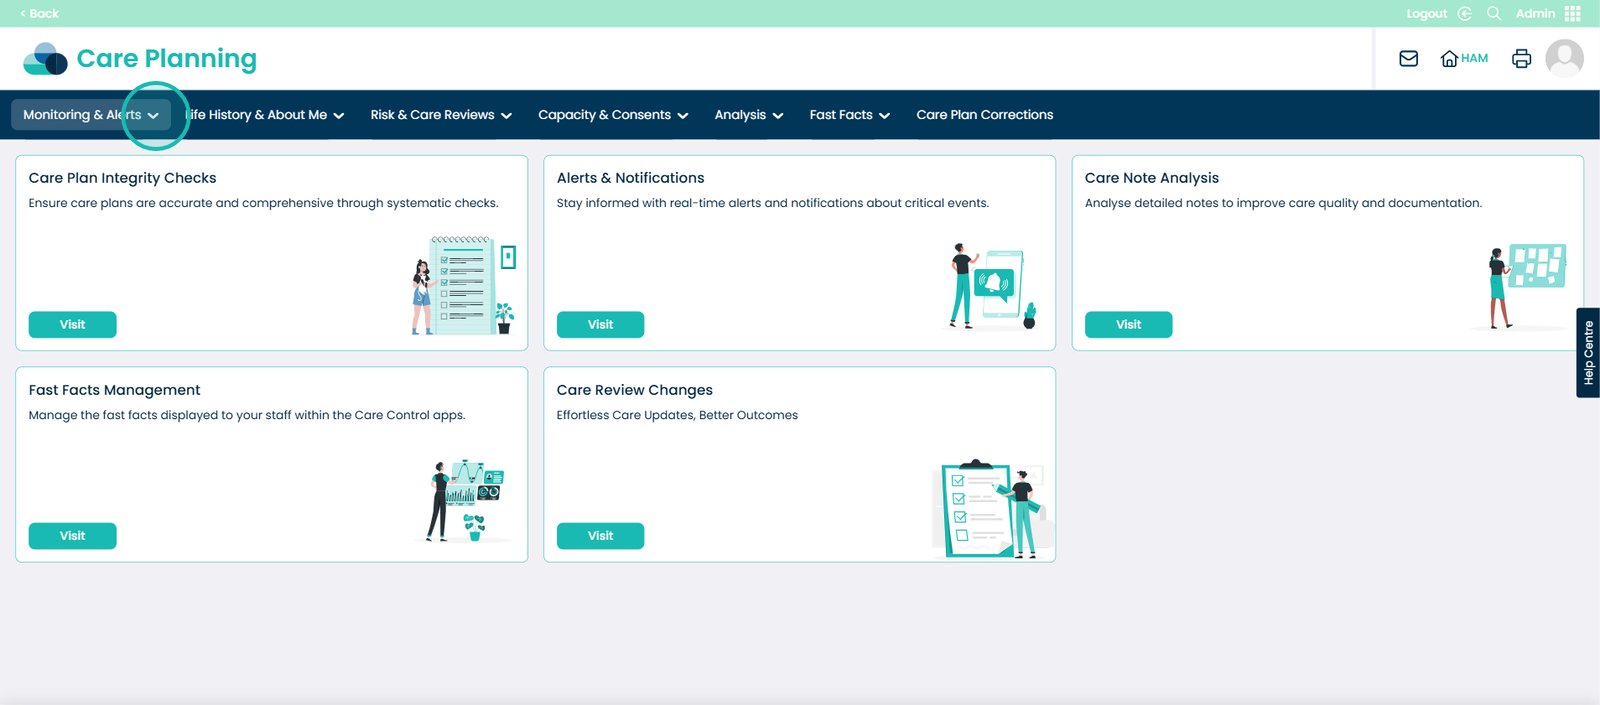Screen dimensions: 1600x705
Task: Select Care Plan Corrections menu item
Action: pyautogui.click(x=984, y=115)
